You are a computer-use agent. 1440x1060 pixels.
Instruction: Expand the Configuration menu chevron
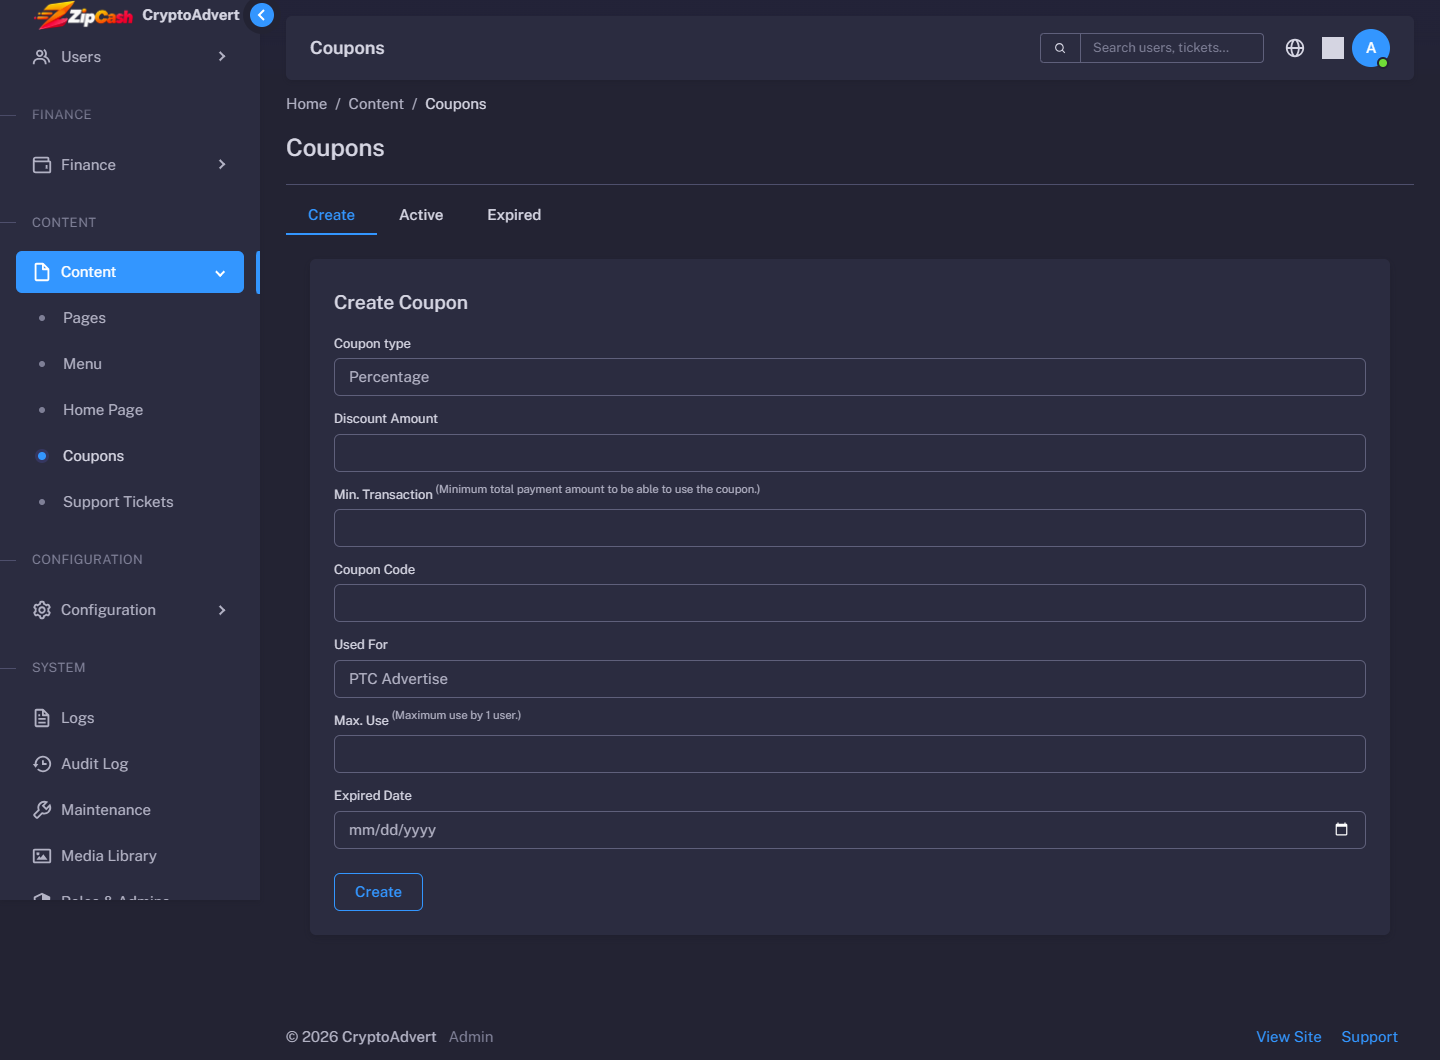point(222,610)
